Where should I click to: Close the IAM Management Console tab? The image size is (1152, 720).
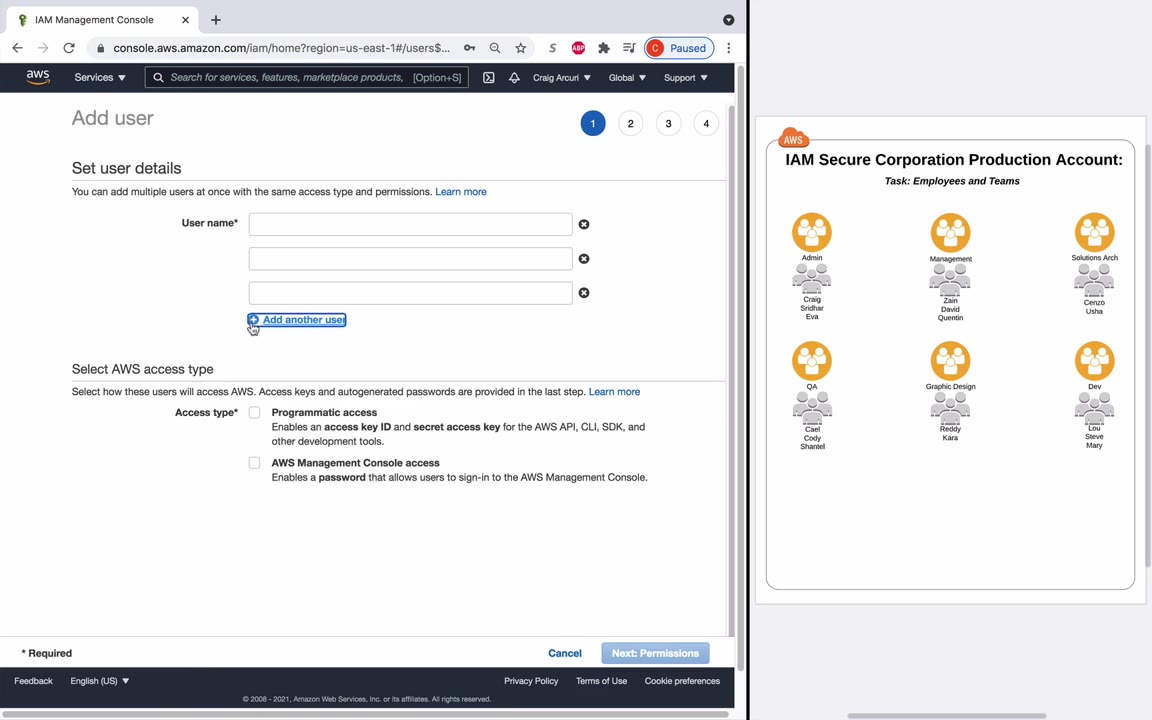point(185,20)
